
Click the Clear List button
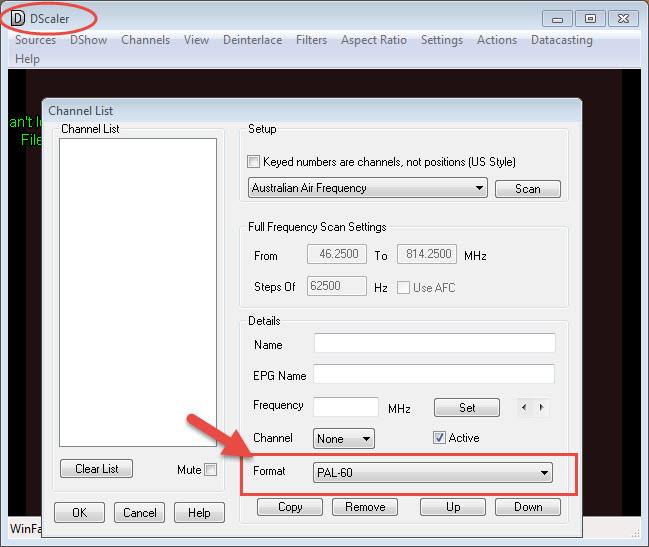pyautogui.click(x=96, y=468)
